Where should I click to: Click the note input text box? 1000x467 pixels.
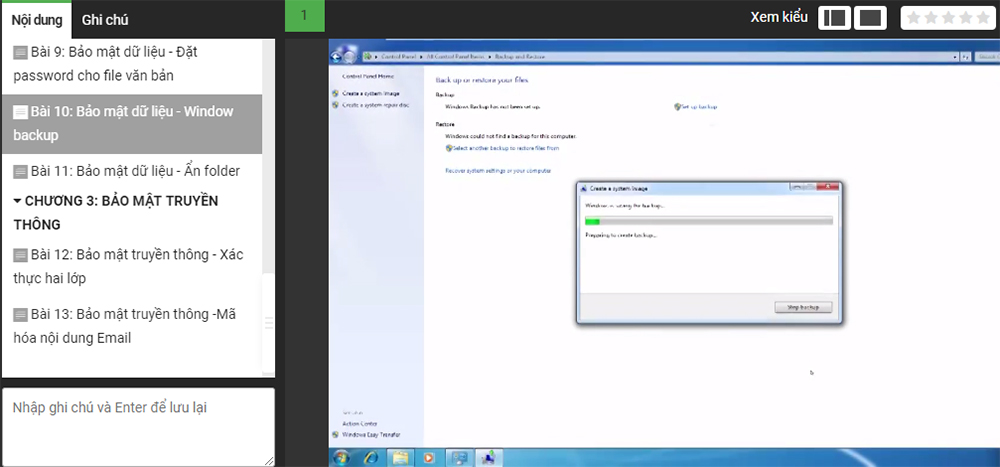click(x=138, y=426)
